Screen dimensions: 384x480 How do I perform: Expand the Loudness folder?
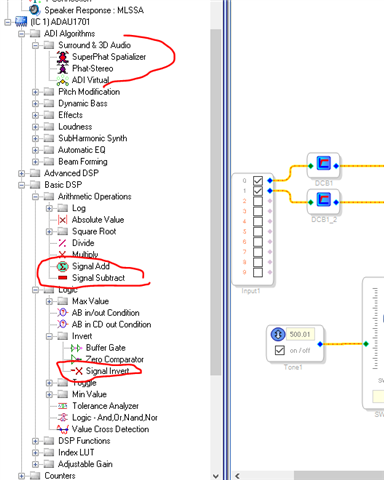[x=35, y=127]
